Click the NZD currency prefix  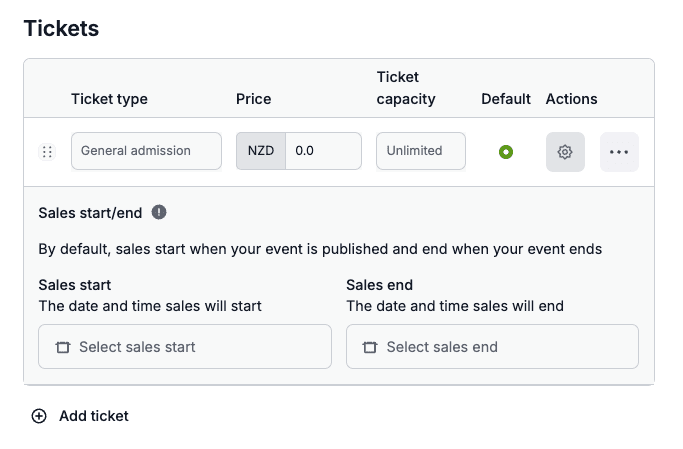coord(261,151)
